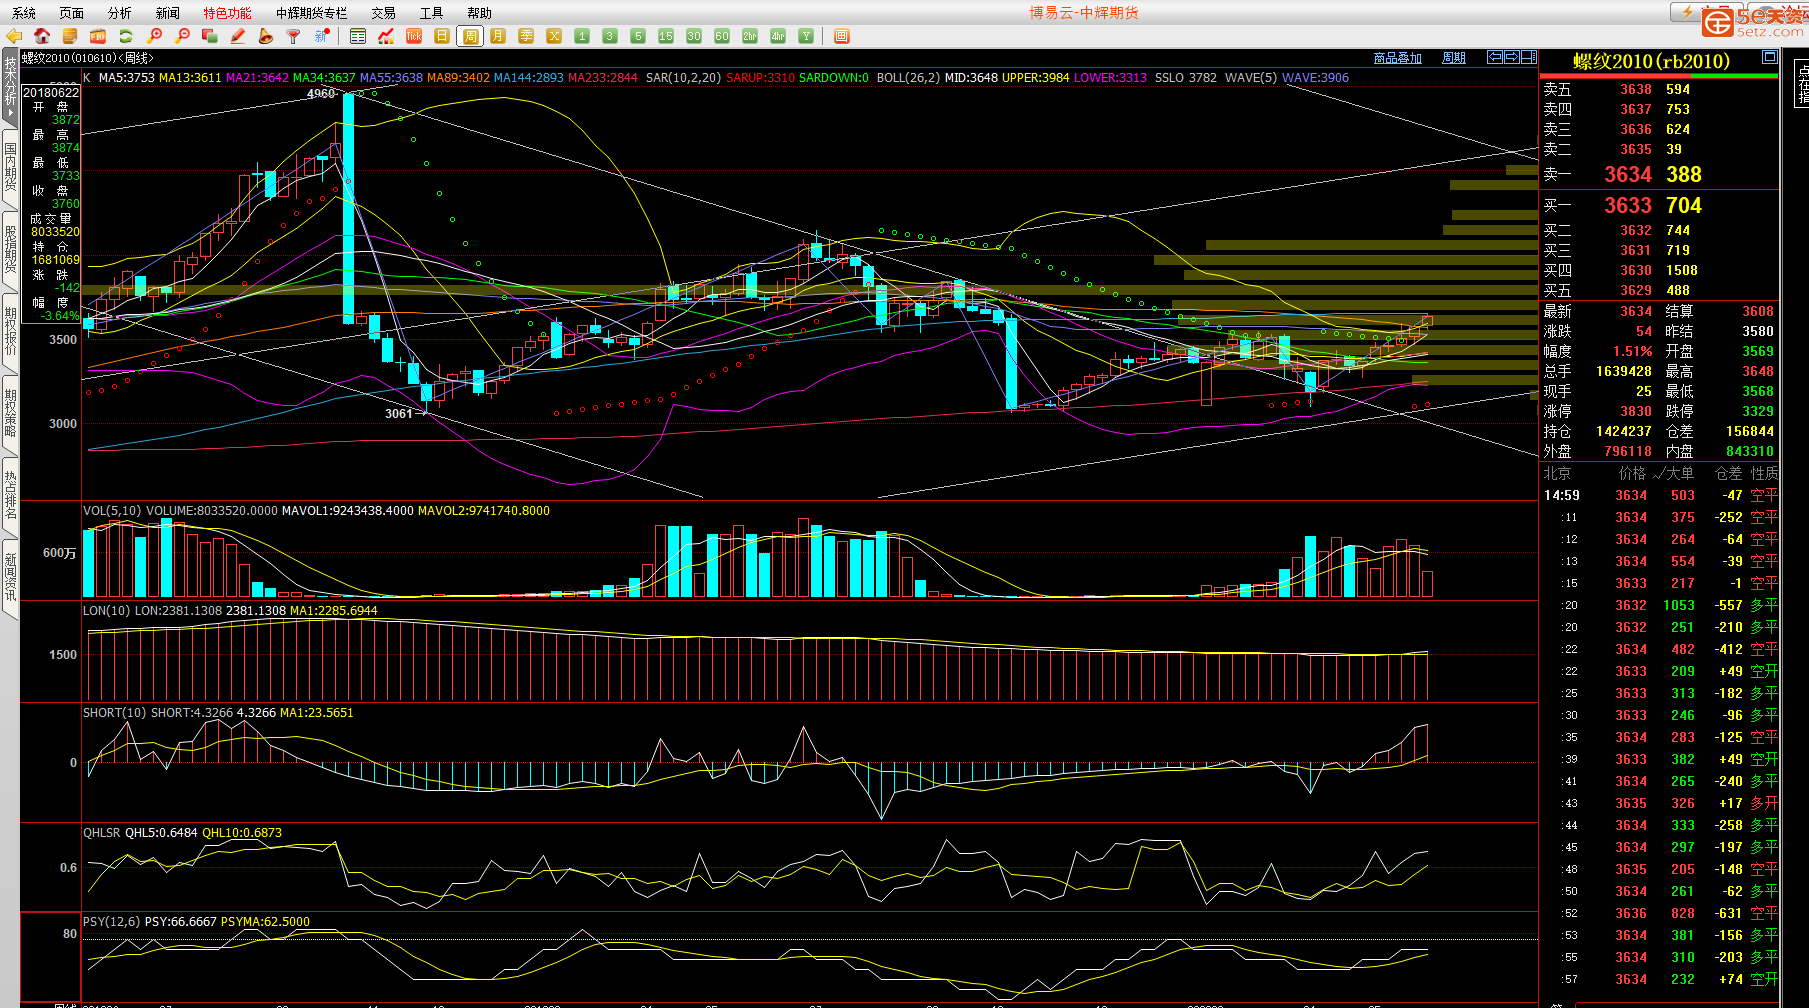Switch to 60-minute period
The width and height of the screenshot is (1809, 1008).
click(722, 36)
